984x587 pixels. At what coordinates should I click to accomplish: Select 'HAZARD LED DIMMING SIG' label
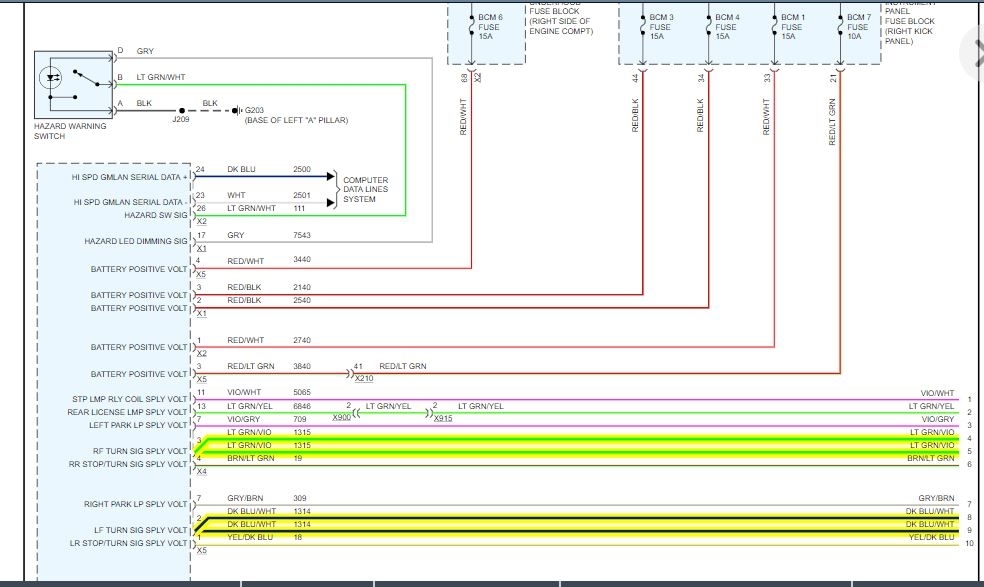click(136, 241)
